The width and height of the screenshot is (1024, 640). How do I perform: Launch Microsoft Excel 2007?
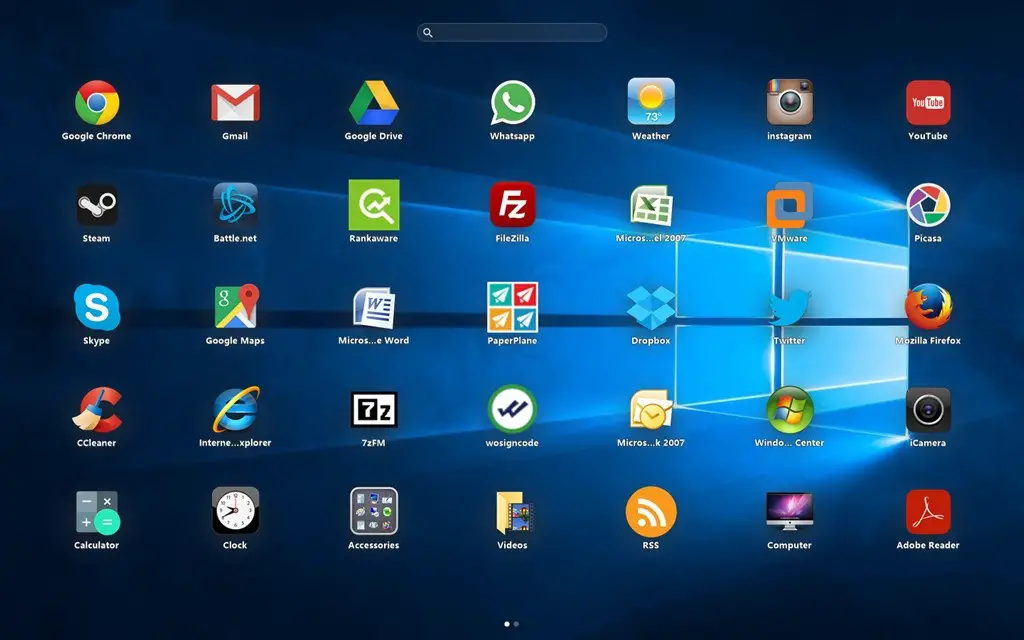point(651,205)
